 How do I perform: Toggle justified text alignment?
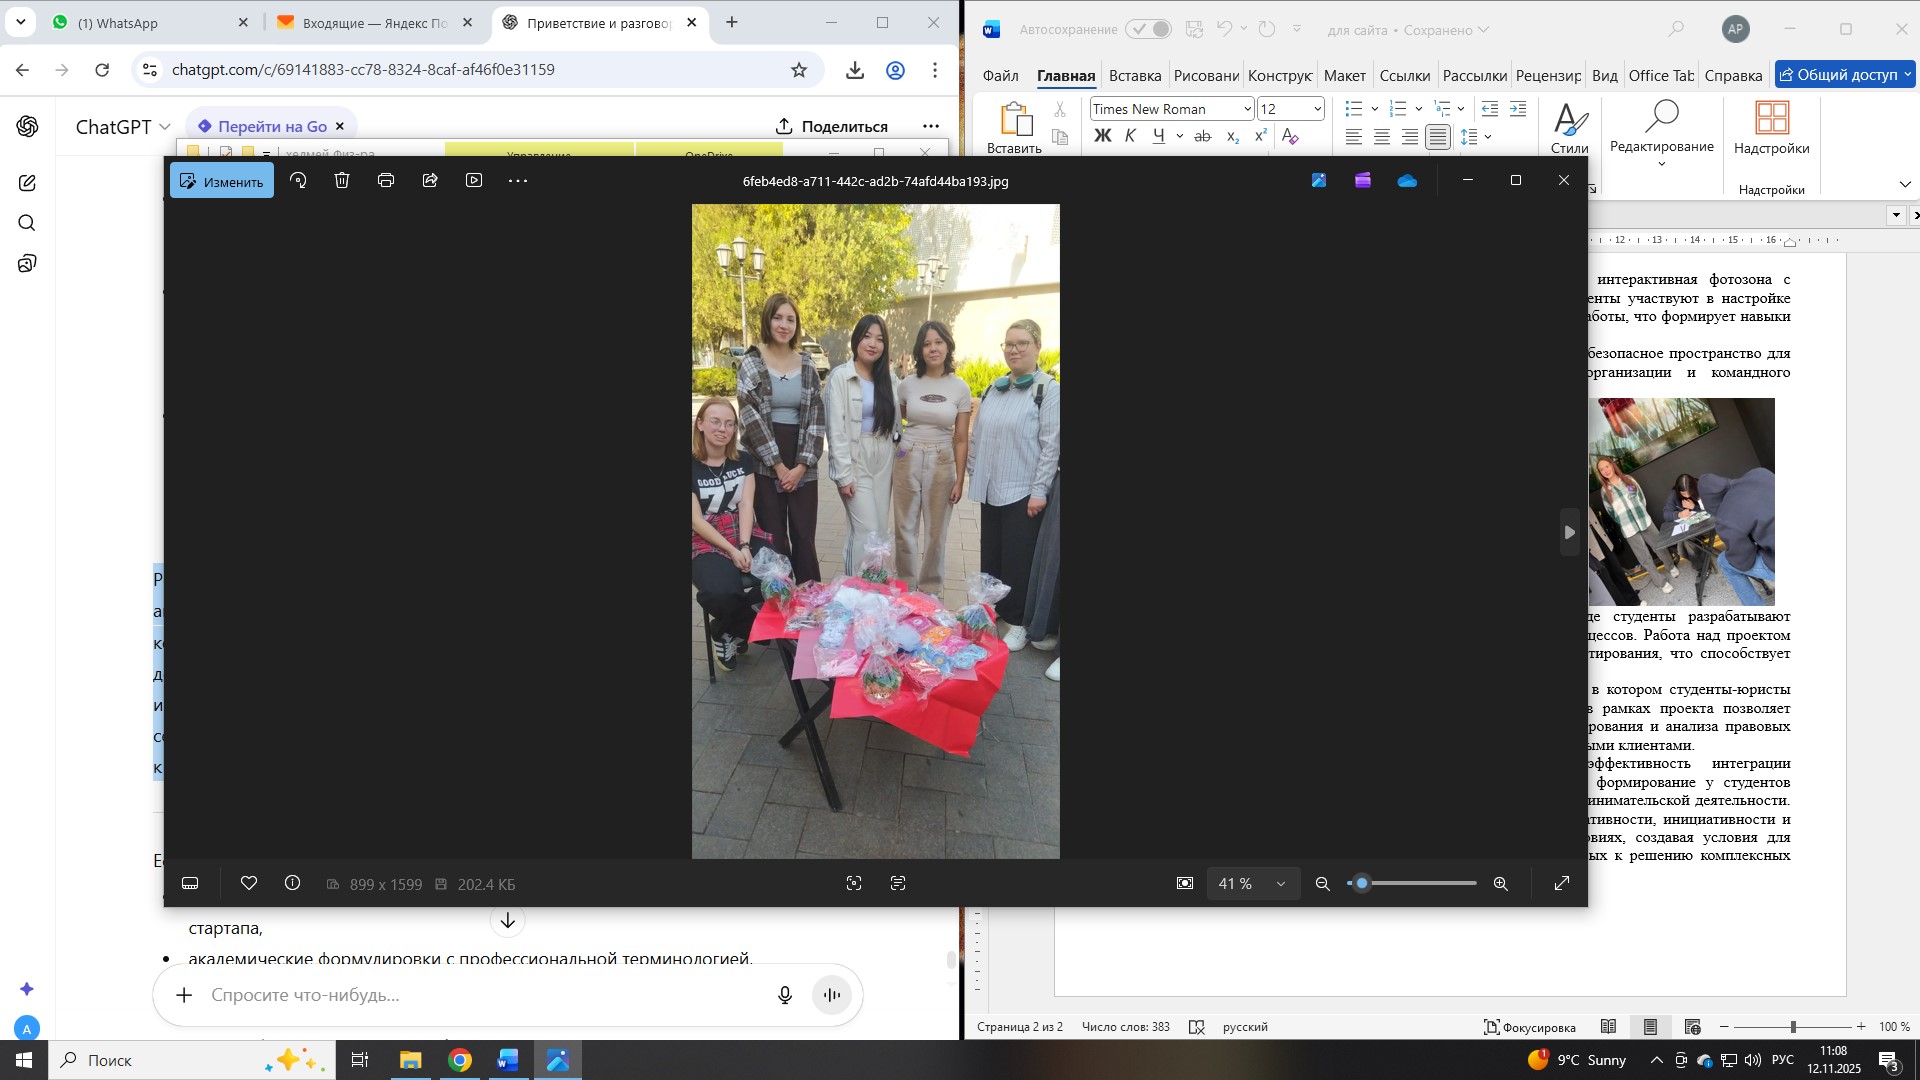click(1437, 137)
